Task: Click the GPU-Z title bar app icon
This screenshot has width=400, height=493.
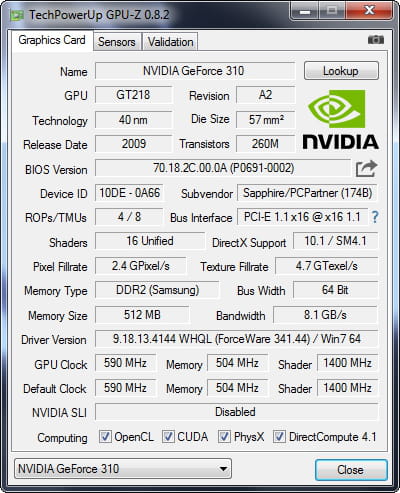Action: [x=16, y=15]
